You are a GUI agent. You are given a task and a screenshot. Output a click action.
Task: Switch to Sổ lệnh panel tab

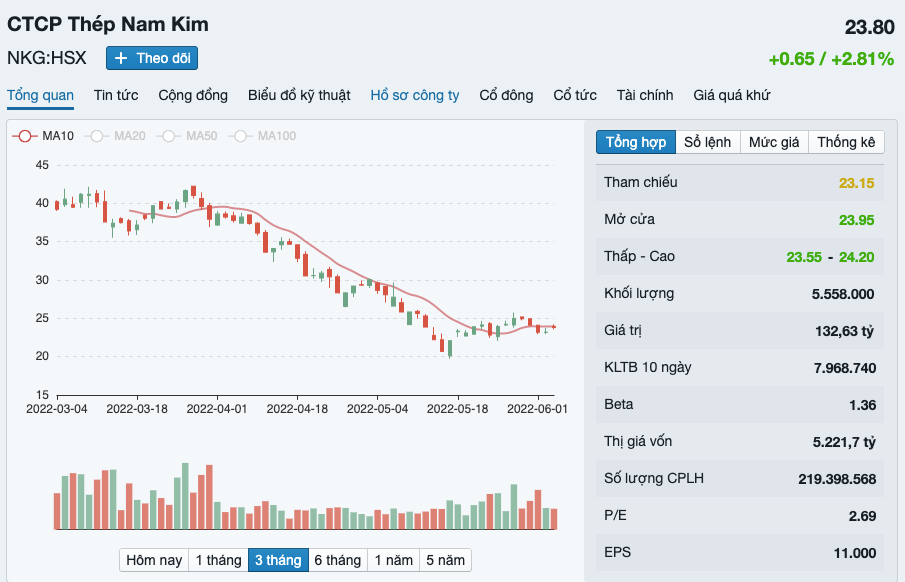708,142
